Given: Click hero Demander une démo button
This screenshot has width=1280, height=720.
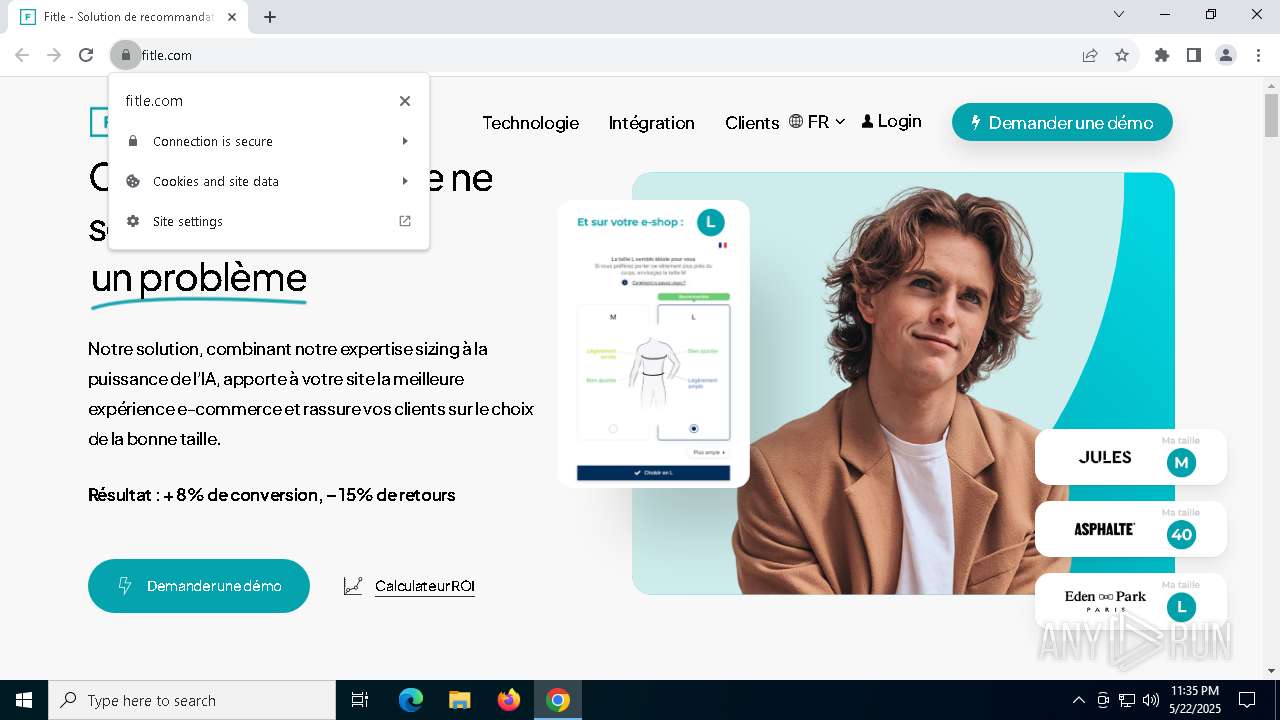Looking at the screenshot, I should 199,586.
